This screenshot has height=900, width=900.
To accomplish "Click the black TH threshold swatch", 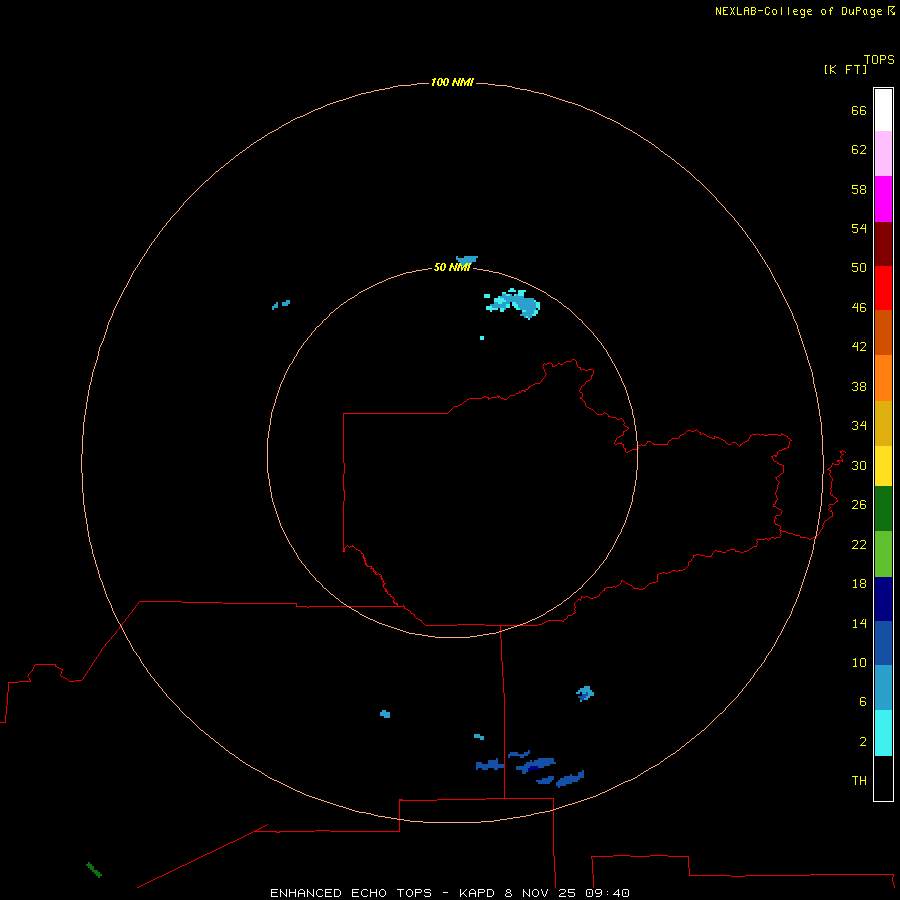I will click(x=883, y=778).
